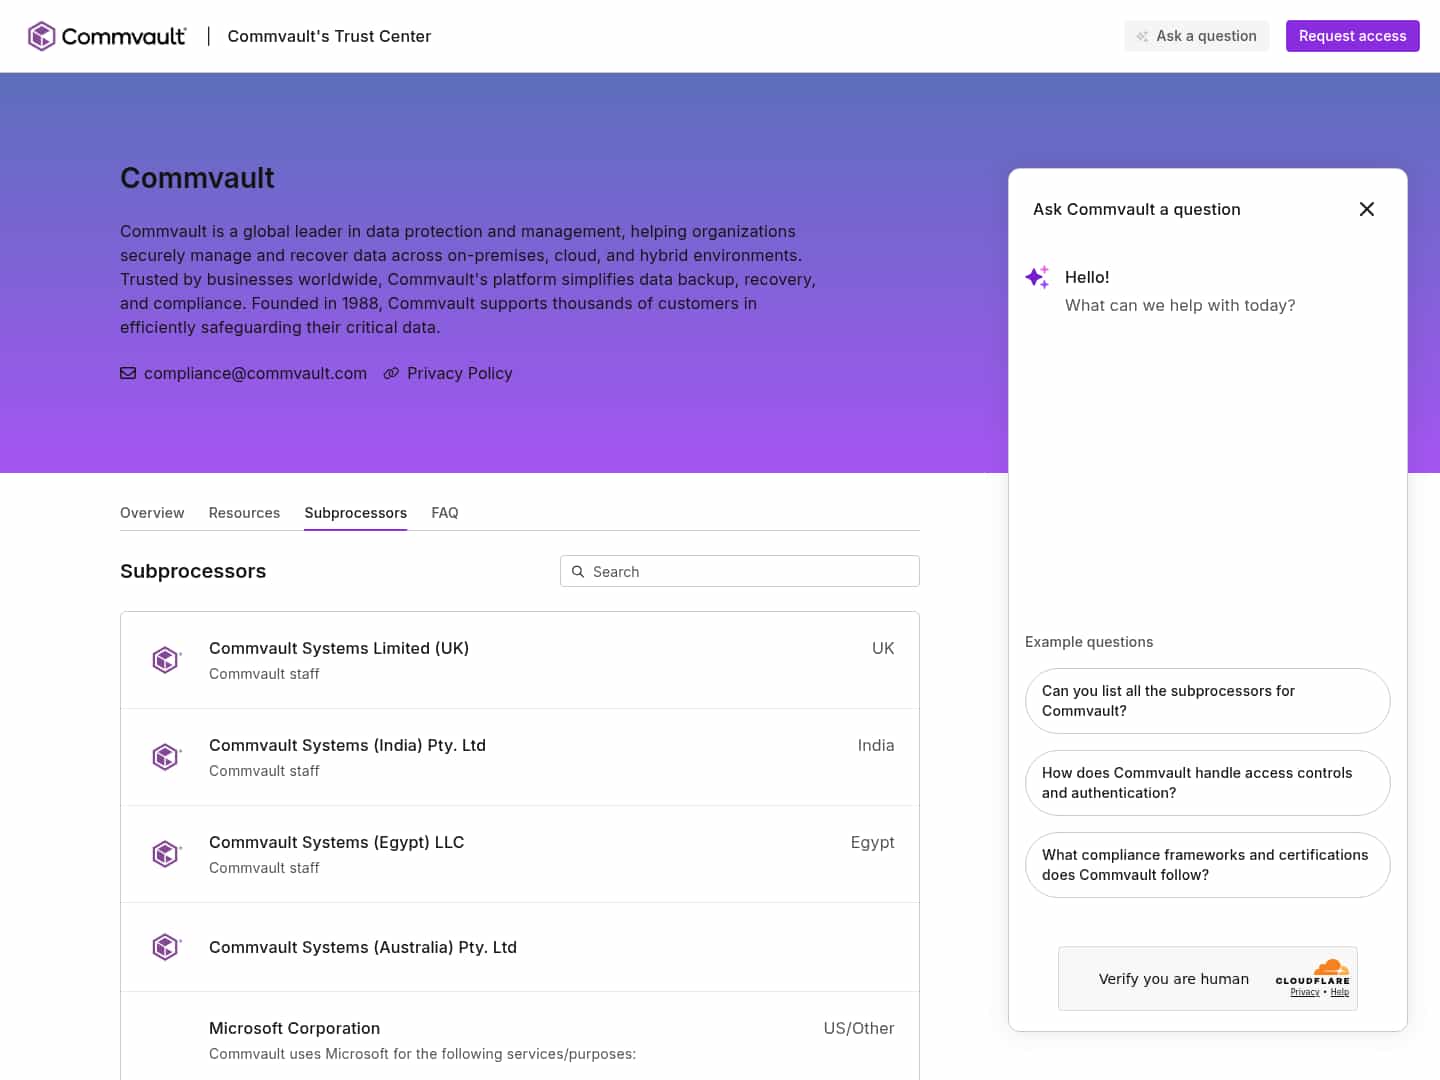Click inside the subprocessor Search field
This screenshot has width=1440, height=1080.
(740, 571)
